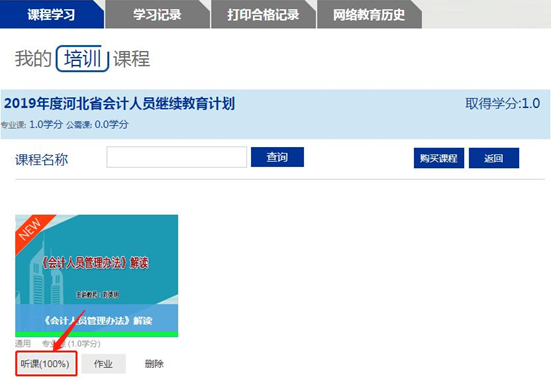Image resolution: width=551 pixels, height=388 pixels.
Task: Click the 听课(100%) button
Action: [46, 364]
